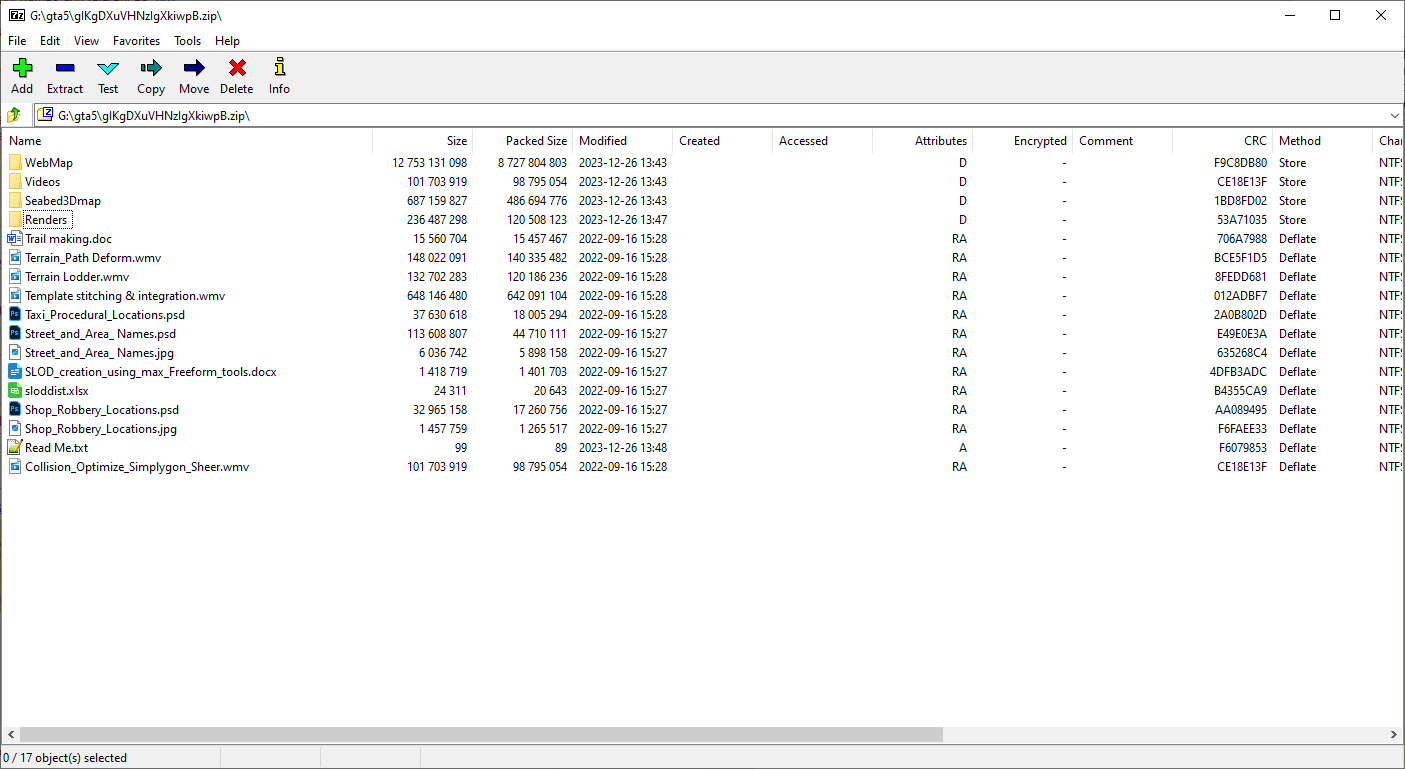Click the Read Me.txt notepad icon

pos(15,447)
